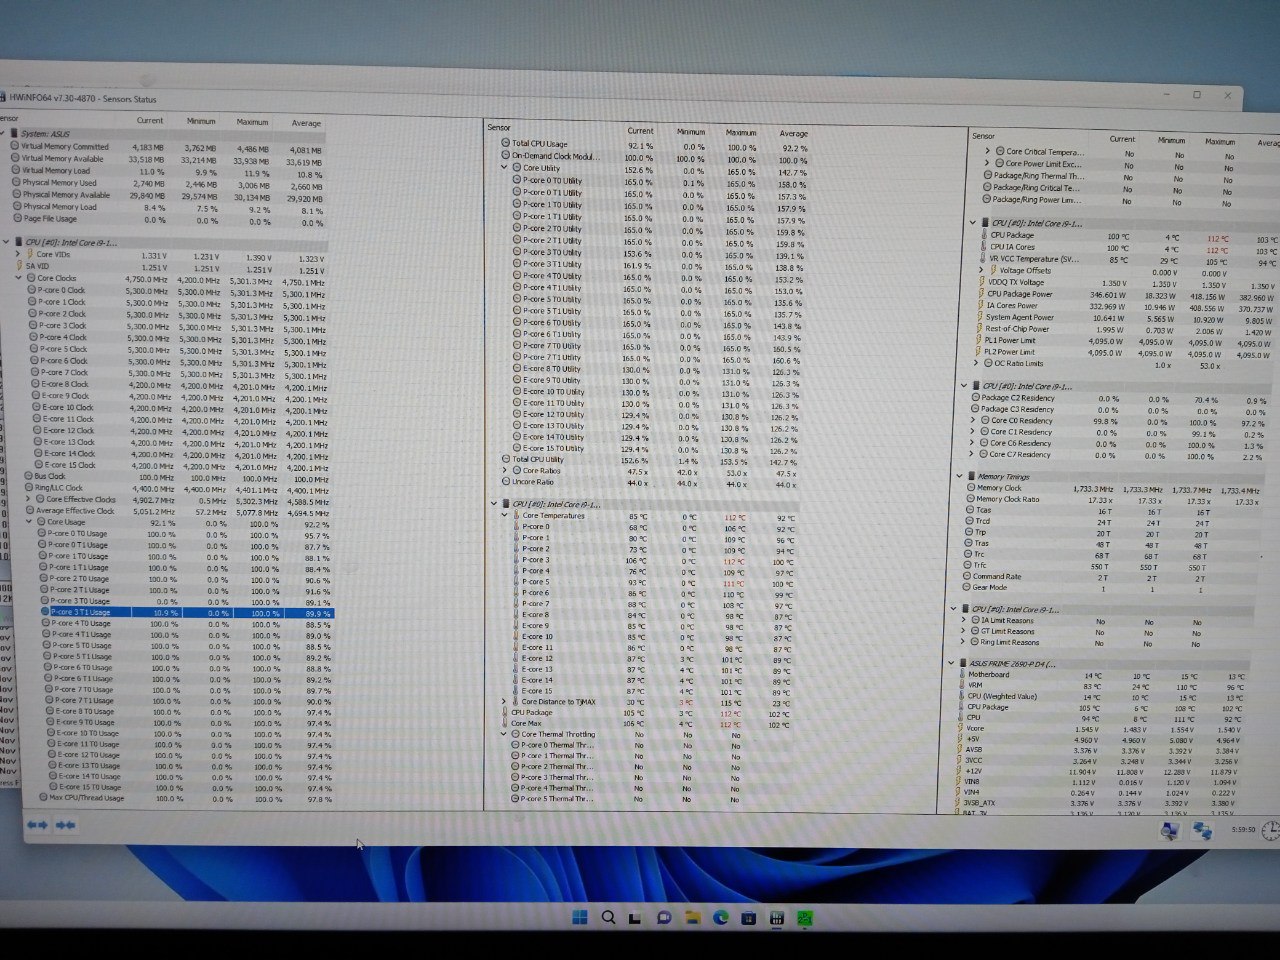The height and width of the screenshot is (960, 1280).
Task: Launch Microsoft Edge from the taskbar
Action: click(x=720, y=917)
